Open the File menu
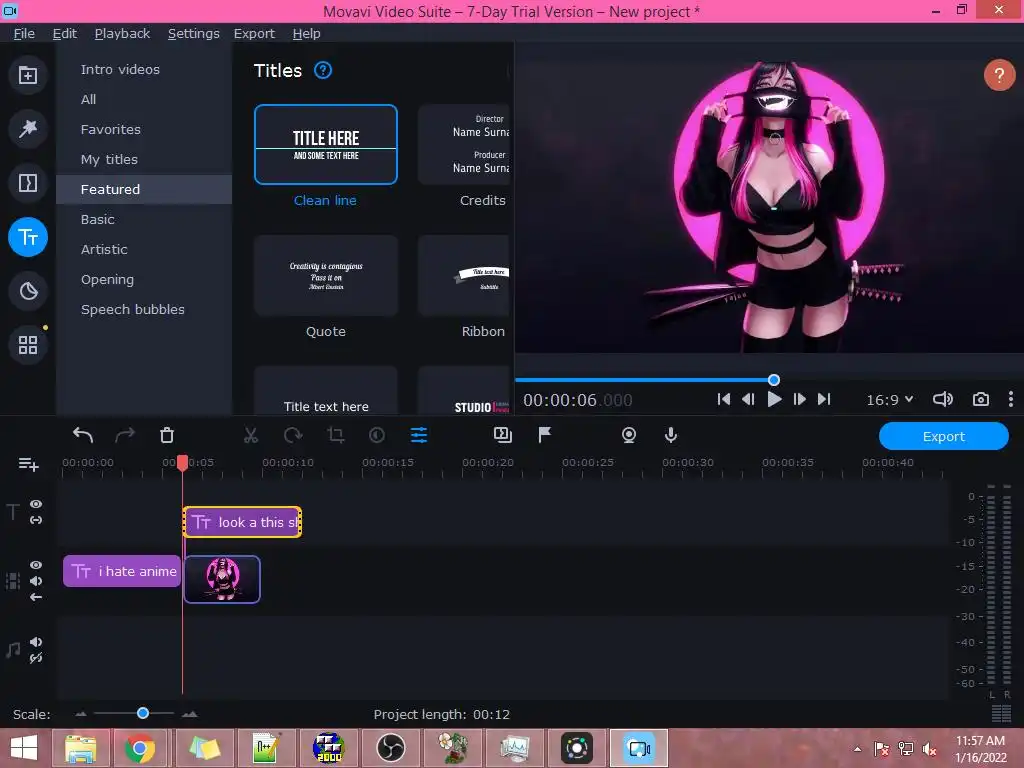1024x768 pixels. (x=24, y=33)
